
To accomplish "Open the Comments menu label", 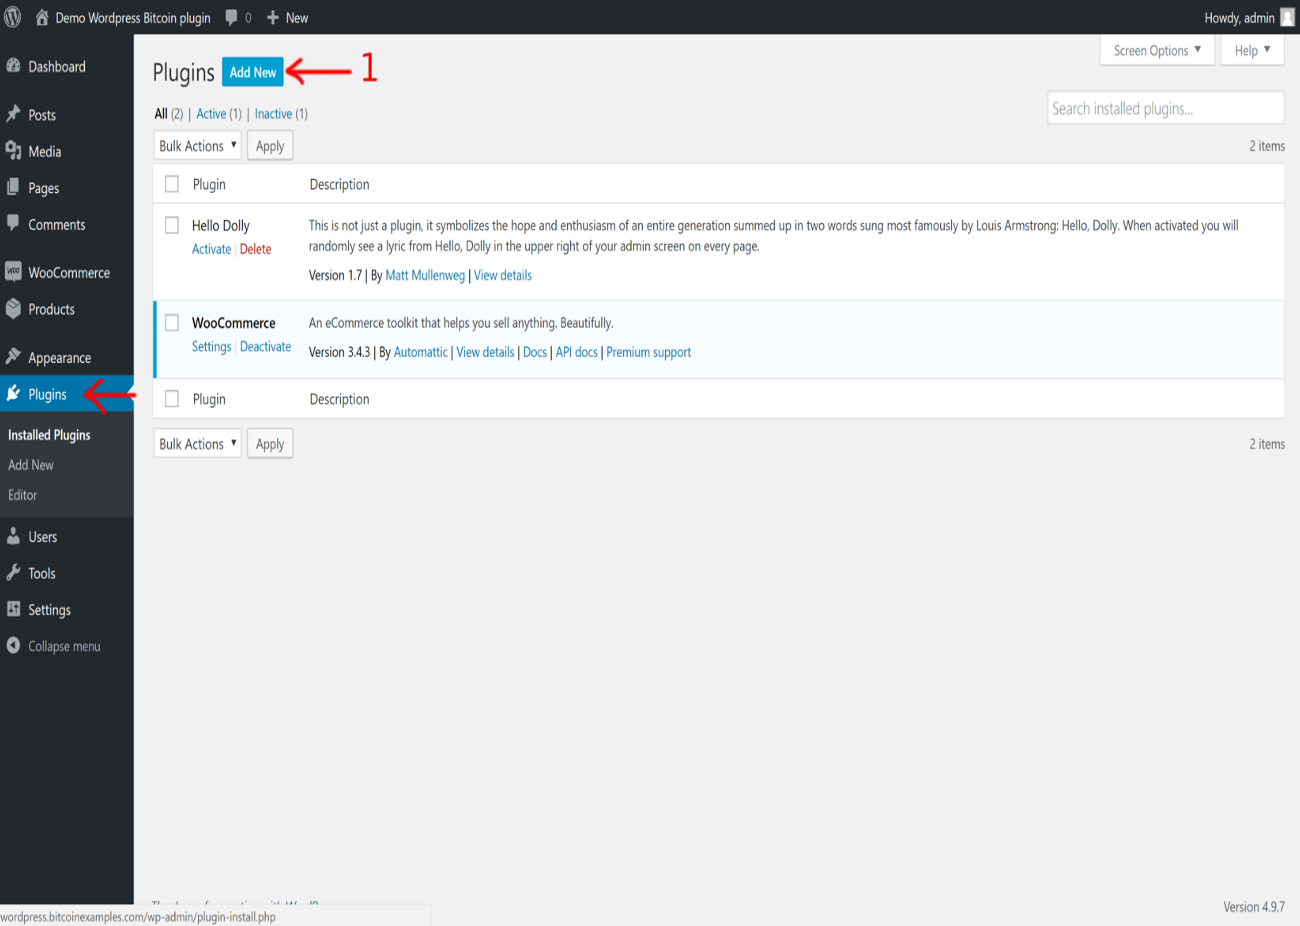I will [x=57, y=225].
